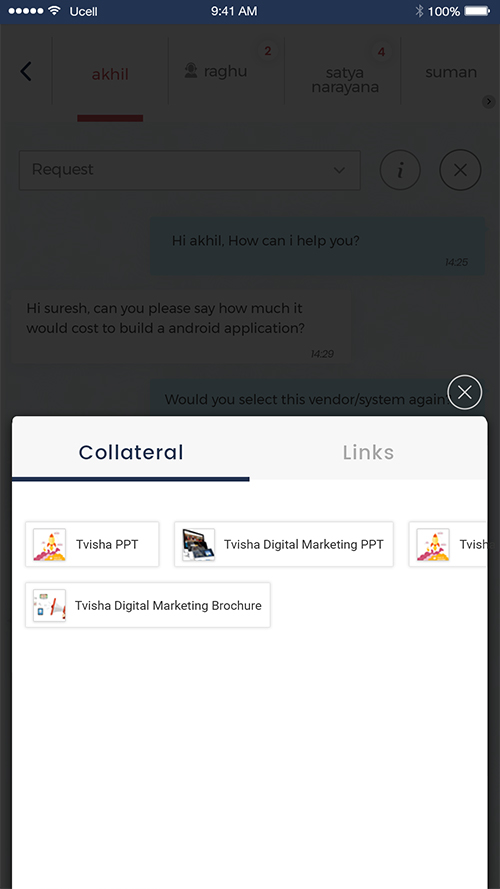Open the info circle icon
This screenshot has width=500, height=889.
point(400,170)
